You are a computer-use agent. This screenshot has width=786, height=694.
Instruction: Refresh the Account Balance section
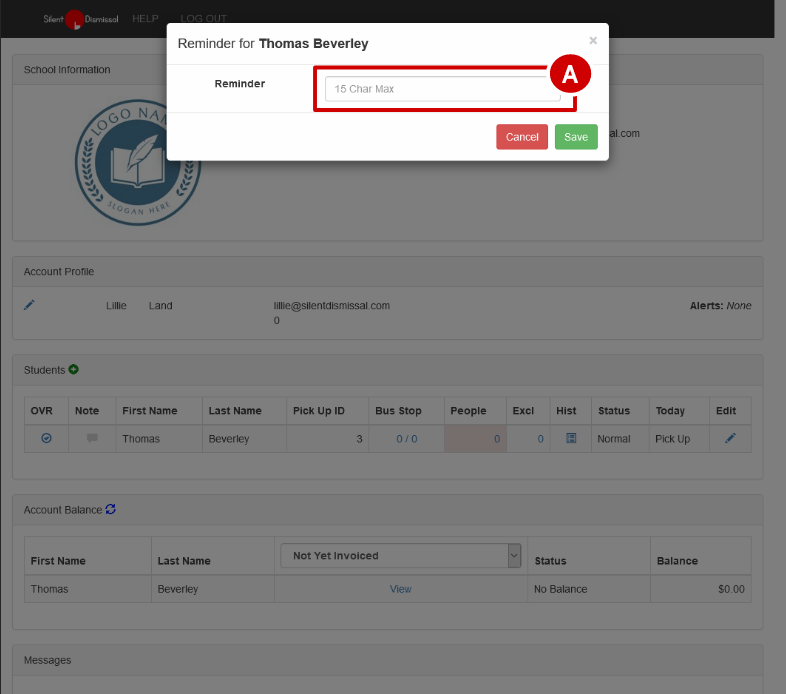(111, 509)
